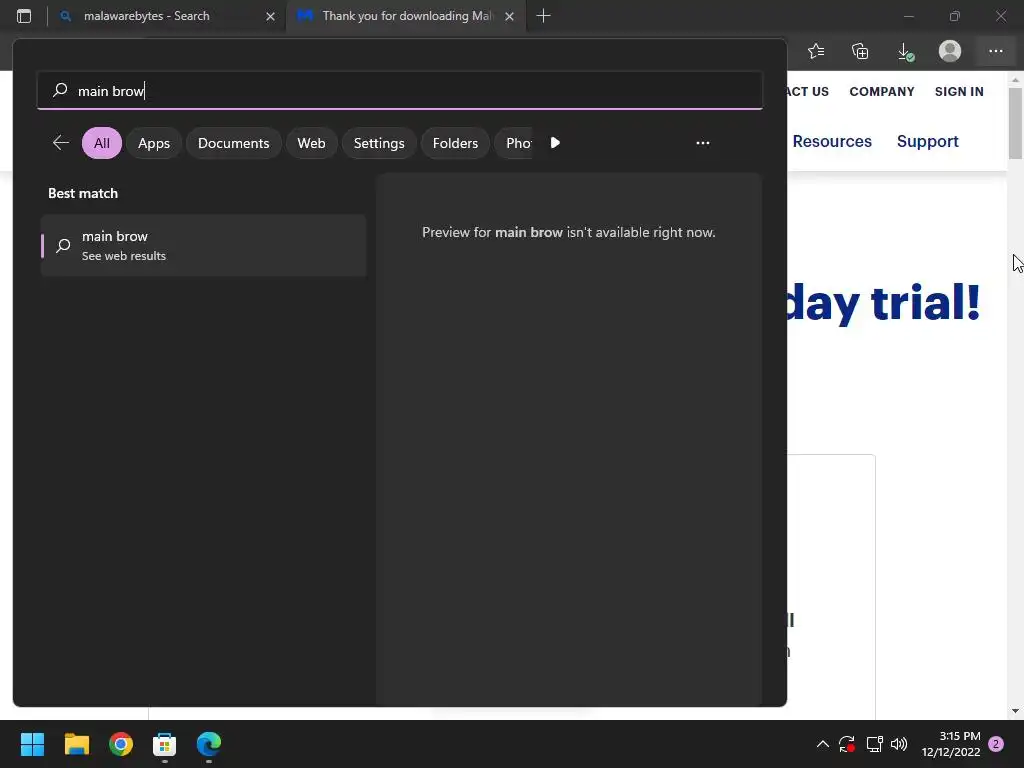The image size is (1024, 768).
Task: Open the volume speaker icon
Action: tap(899, 744)
